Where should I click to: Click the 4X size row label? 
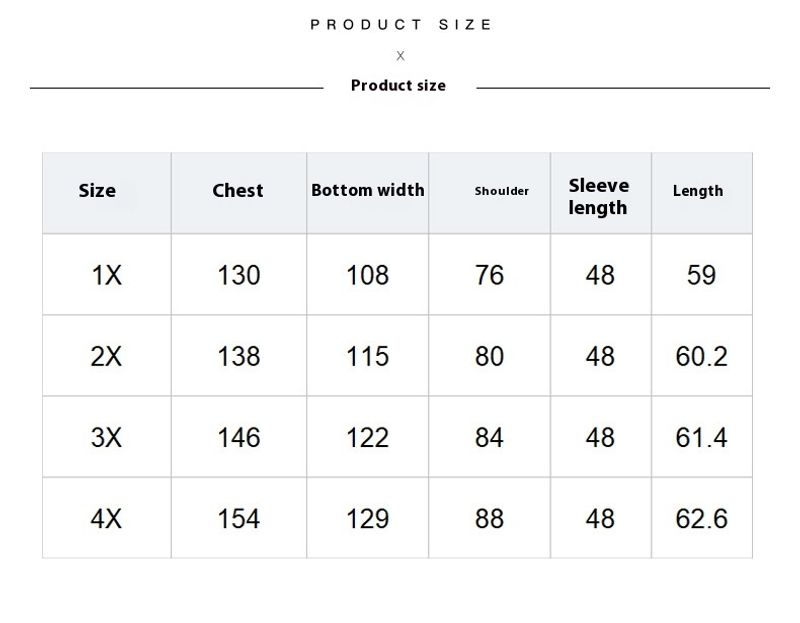(106, 519)
